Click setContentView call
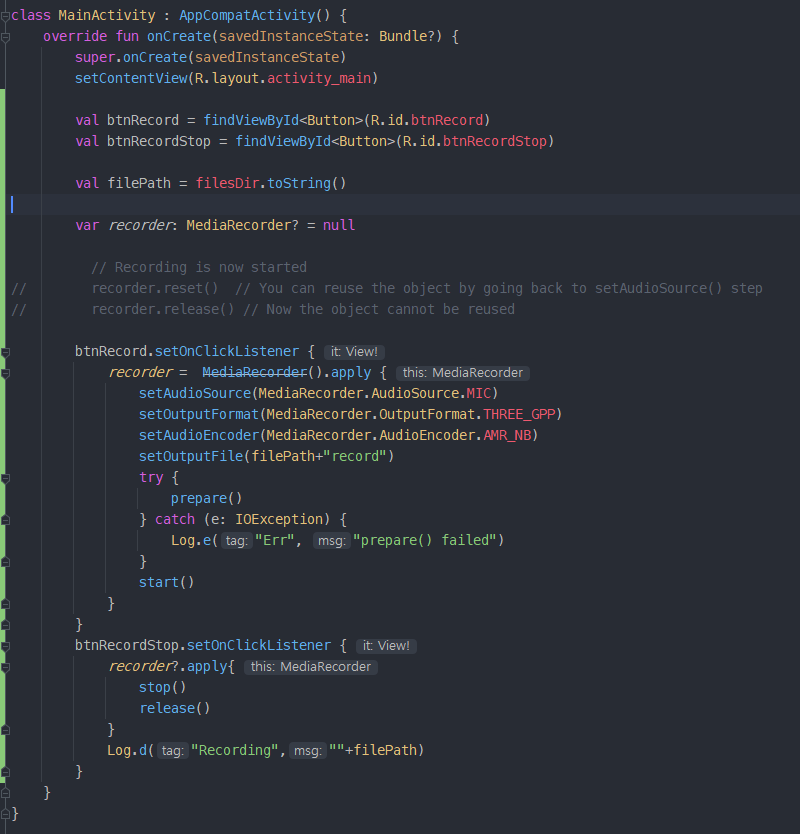Viewport: 800px width, 834px height. point(131,78)
